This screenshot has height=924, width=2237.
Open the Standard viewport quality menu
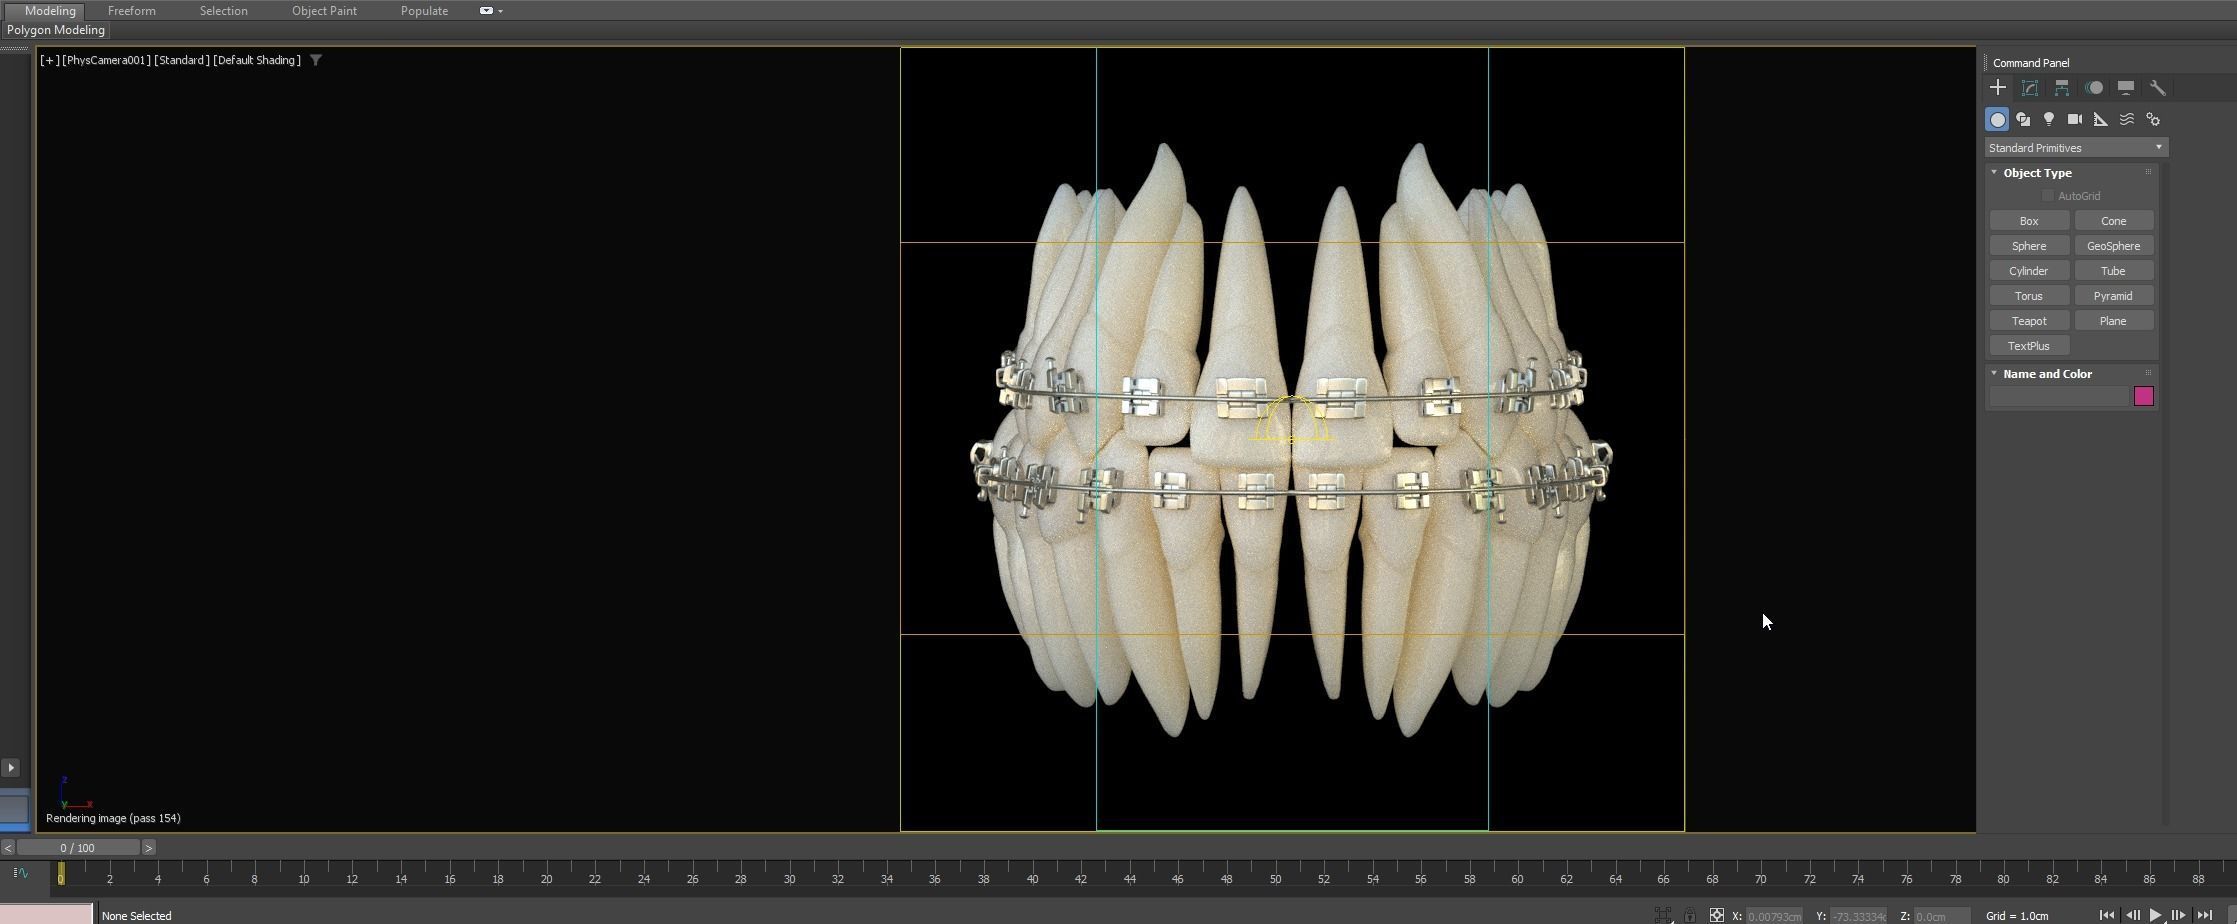point(182,60)
